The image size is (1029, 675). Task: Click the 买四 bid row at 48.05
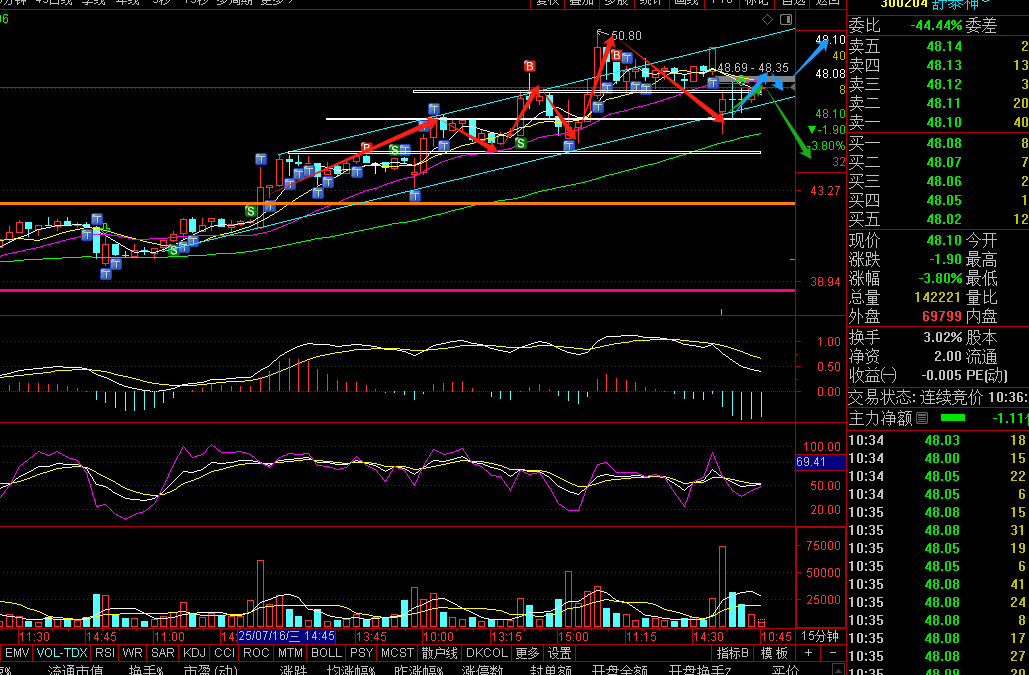coord(938,200)
